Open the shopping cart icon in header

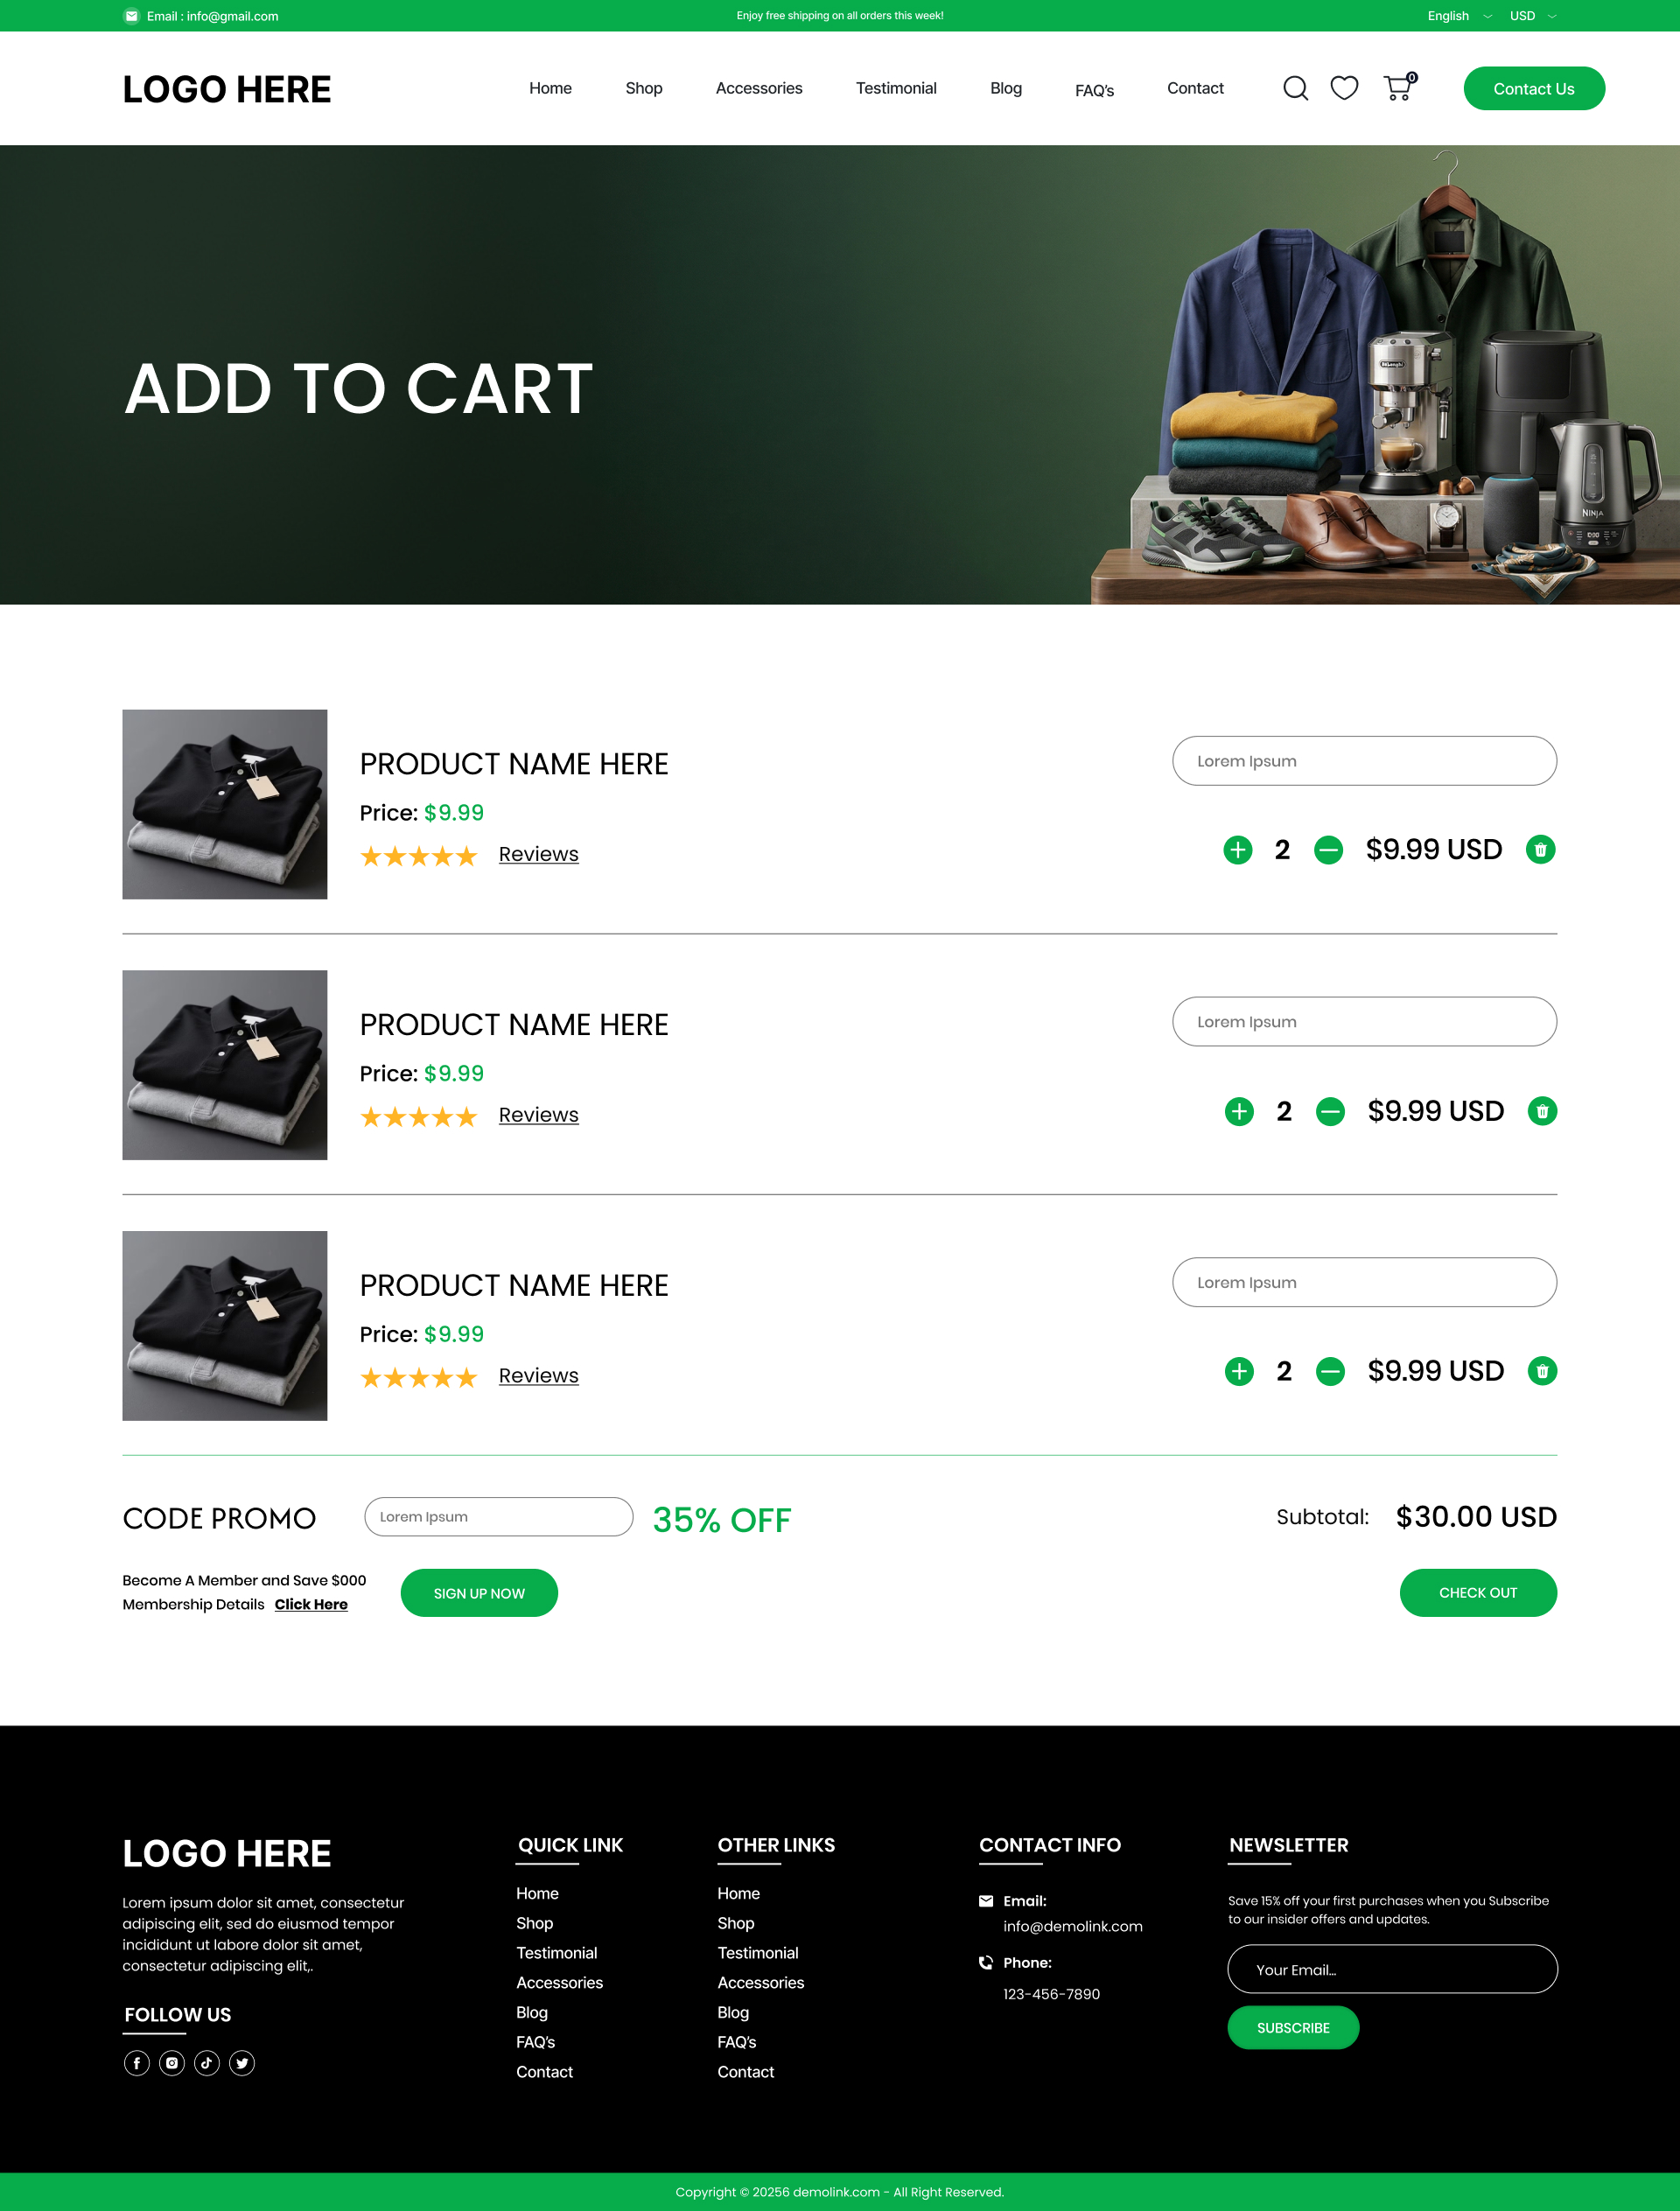[x=1399, y=87]
